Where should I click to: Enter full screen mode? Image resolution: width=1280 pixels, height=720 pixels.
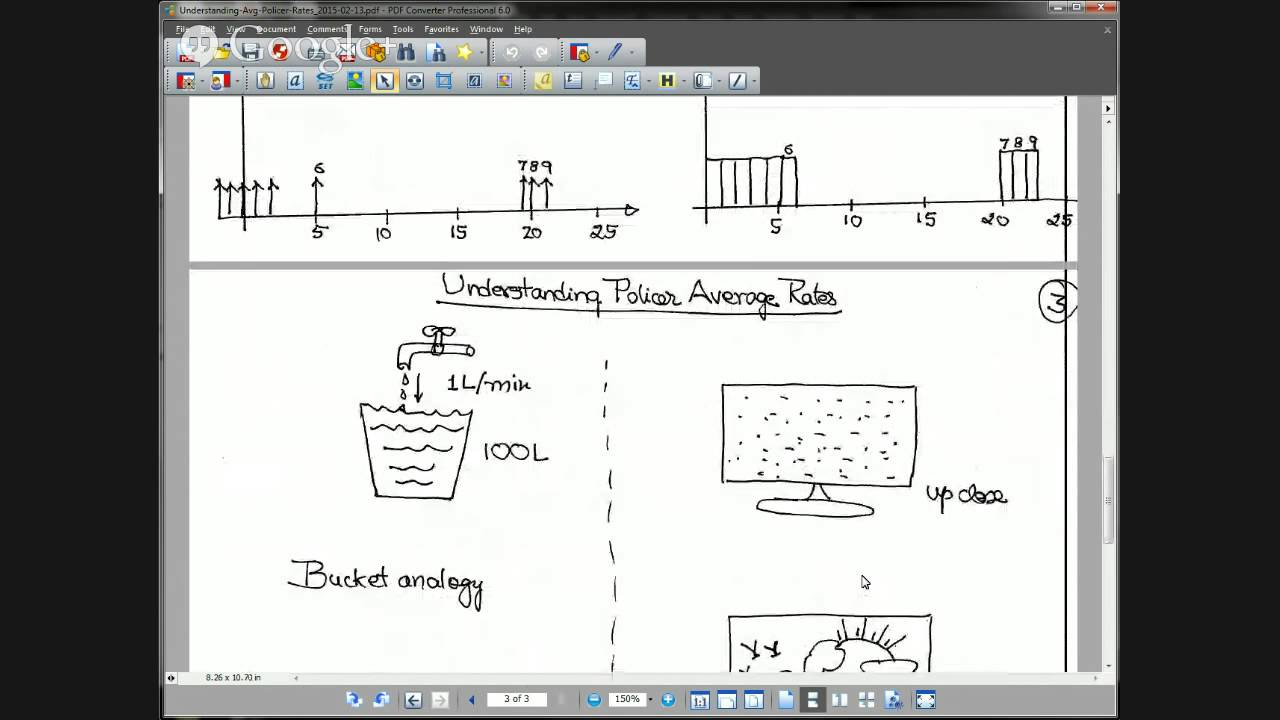click(x=926, y=700)
